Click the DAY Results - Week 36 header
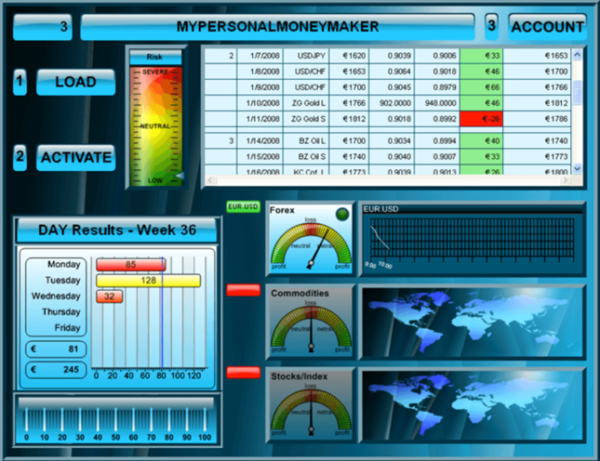The image size is (600, 461). 117,230
